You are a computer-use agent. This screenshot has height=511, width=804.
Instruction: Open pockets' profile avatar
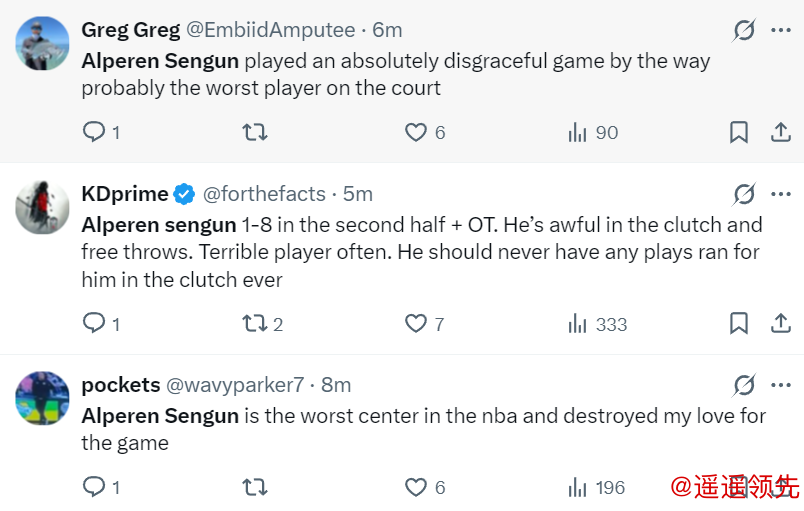(x=42, y=398)
